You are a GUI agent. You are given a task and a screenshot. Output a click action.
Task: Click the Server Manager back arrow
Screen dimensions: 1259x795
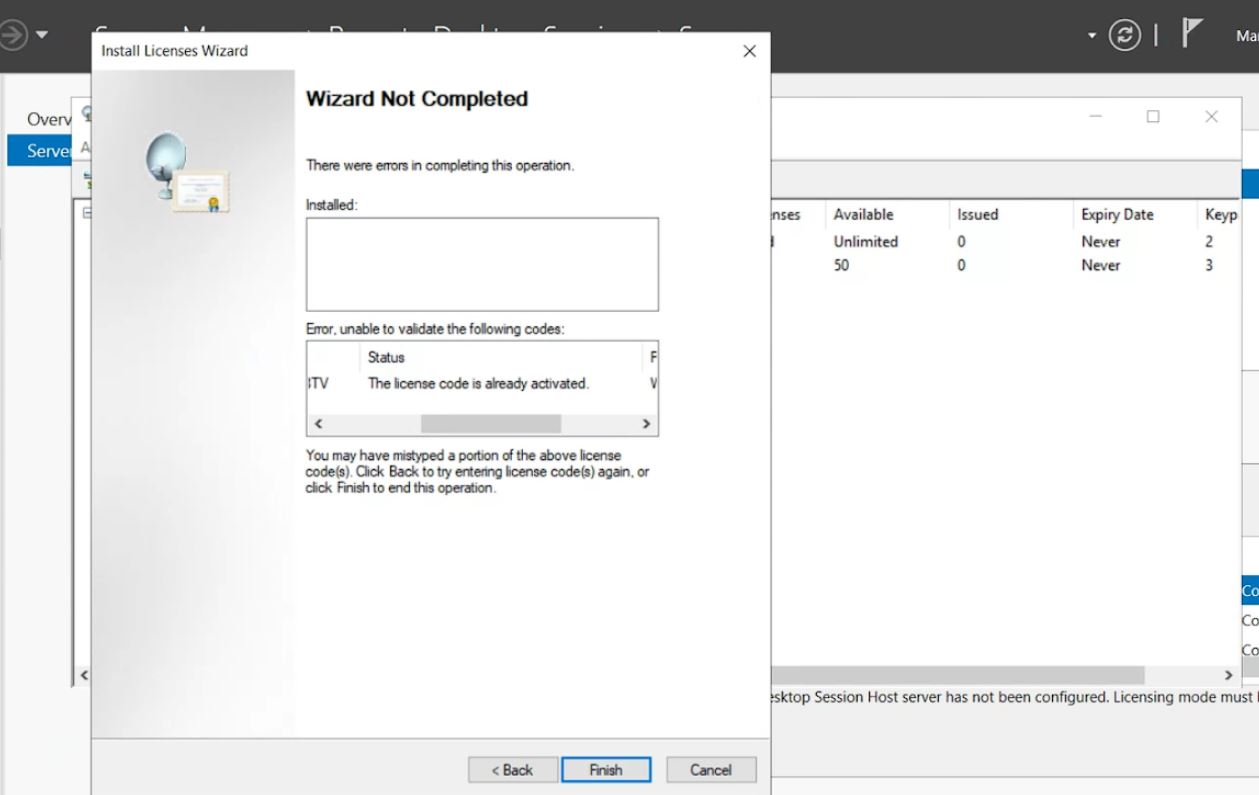(13, 35)
